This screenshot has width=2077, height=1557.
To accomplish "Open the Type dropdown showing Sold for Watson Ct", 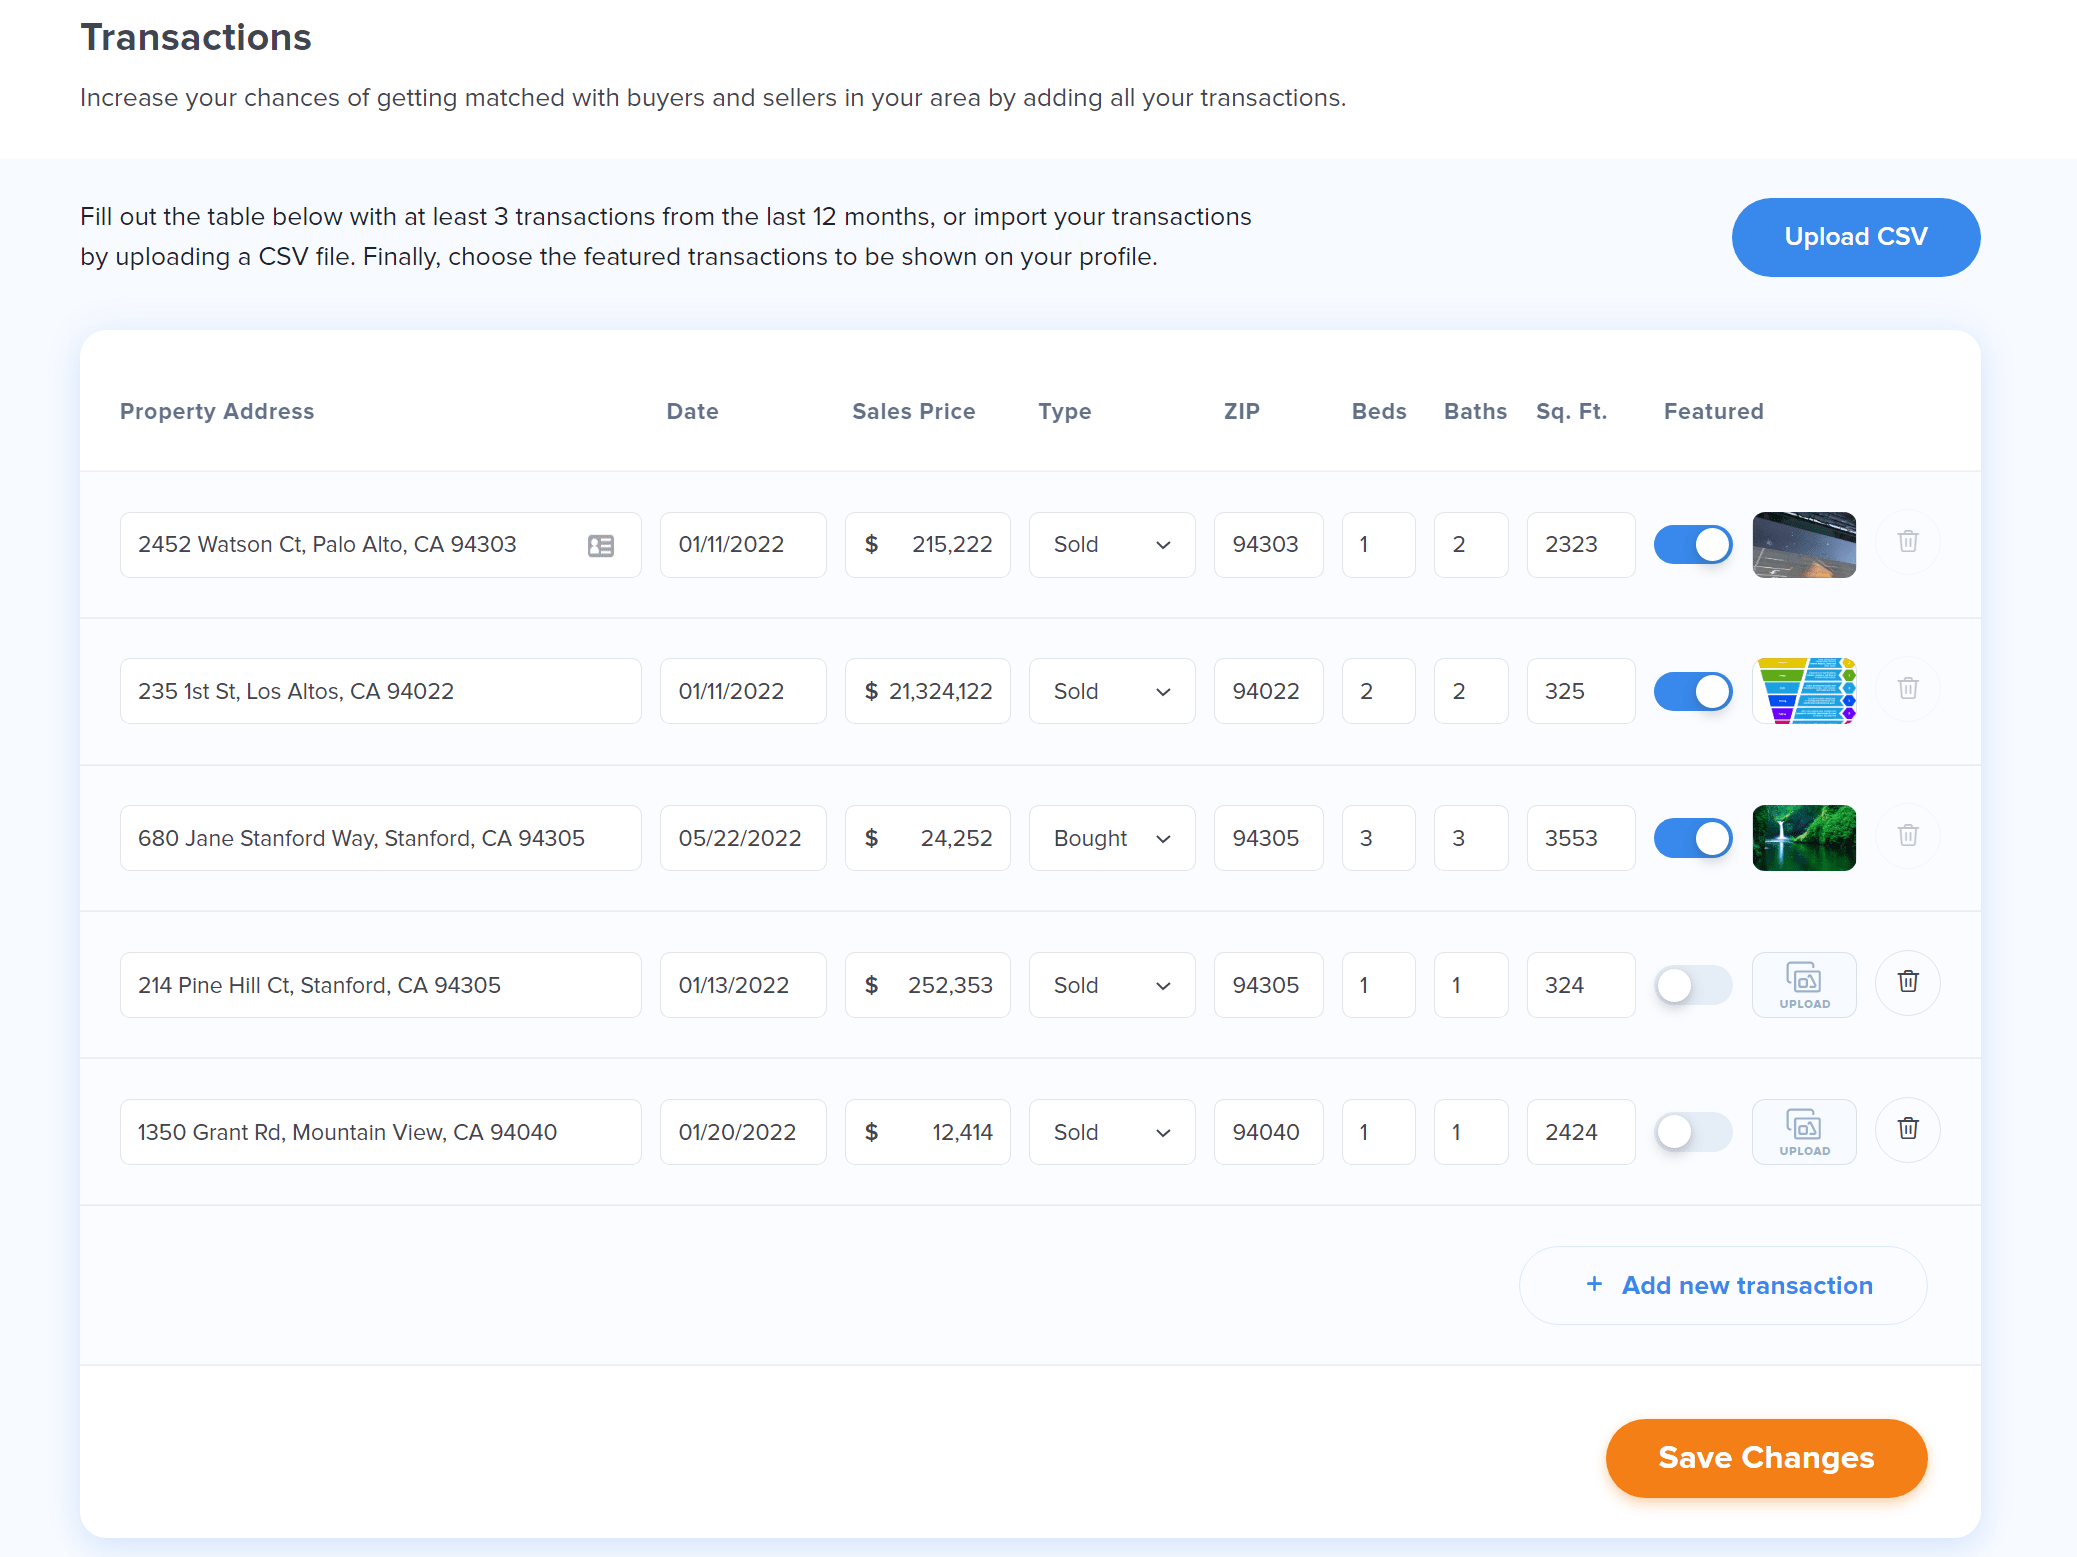I will [x=1111, y=544].
